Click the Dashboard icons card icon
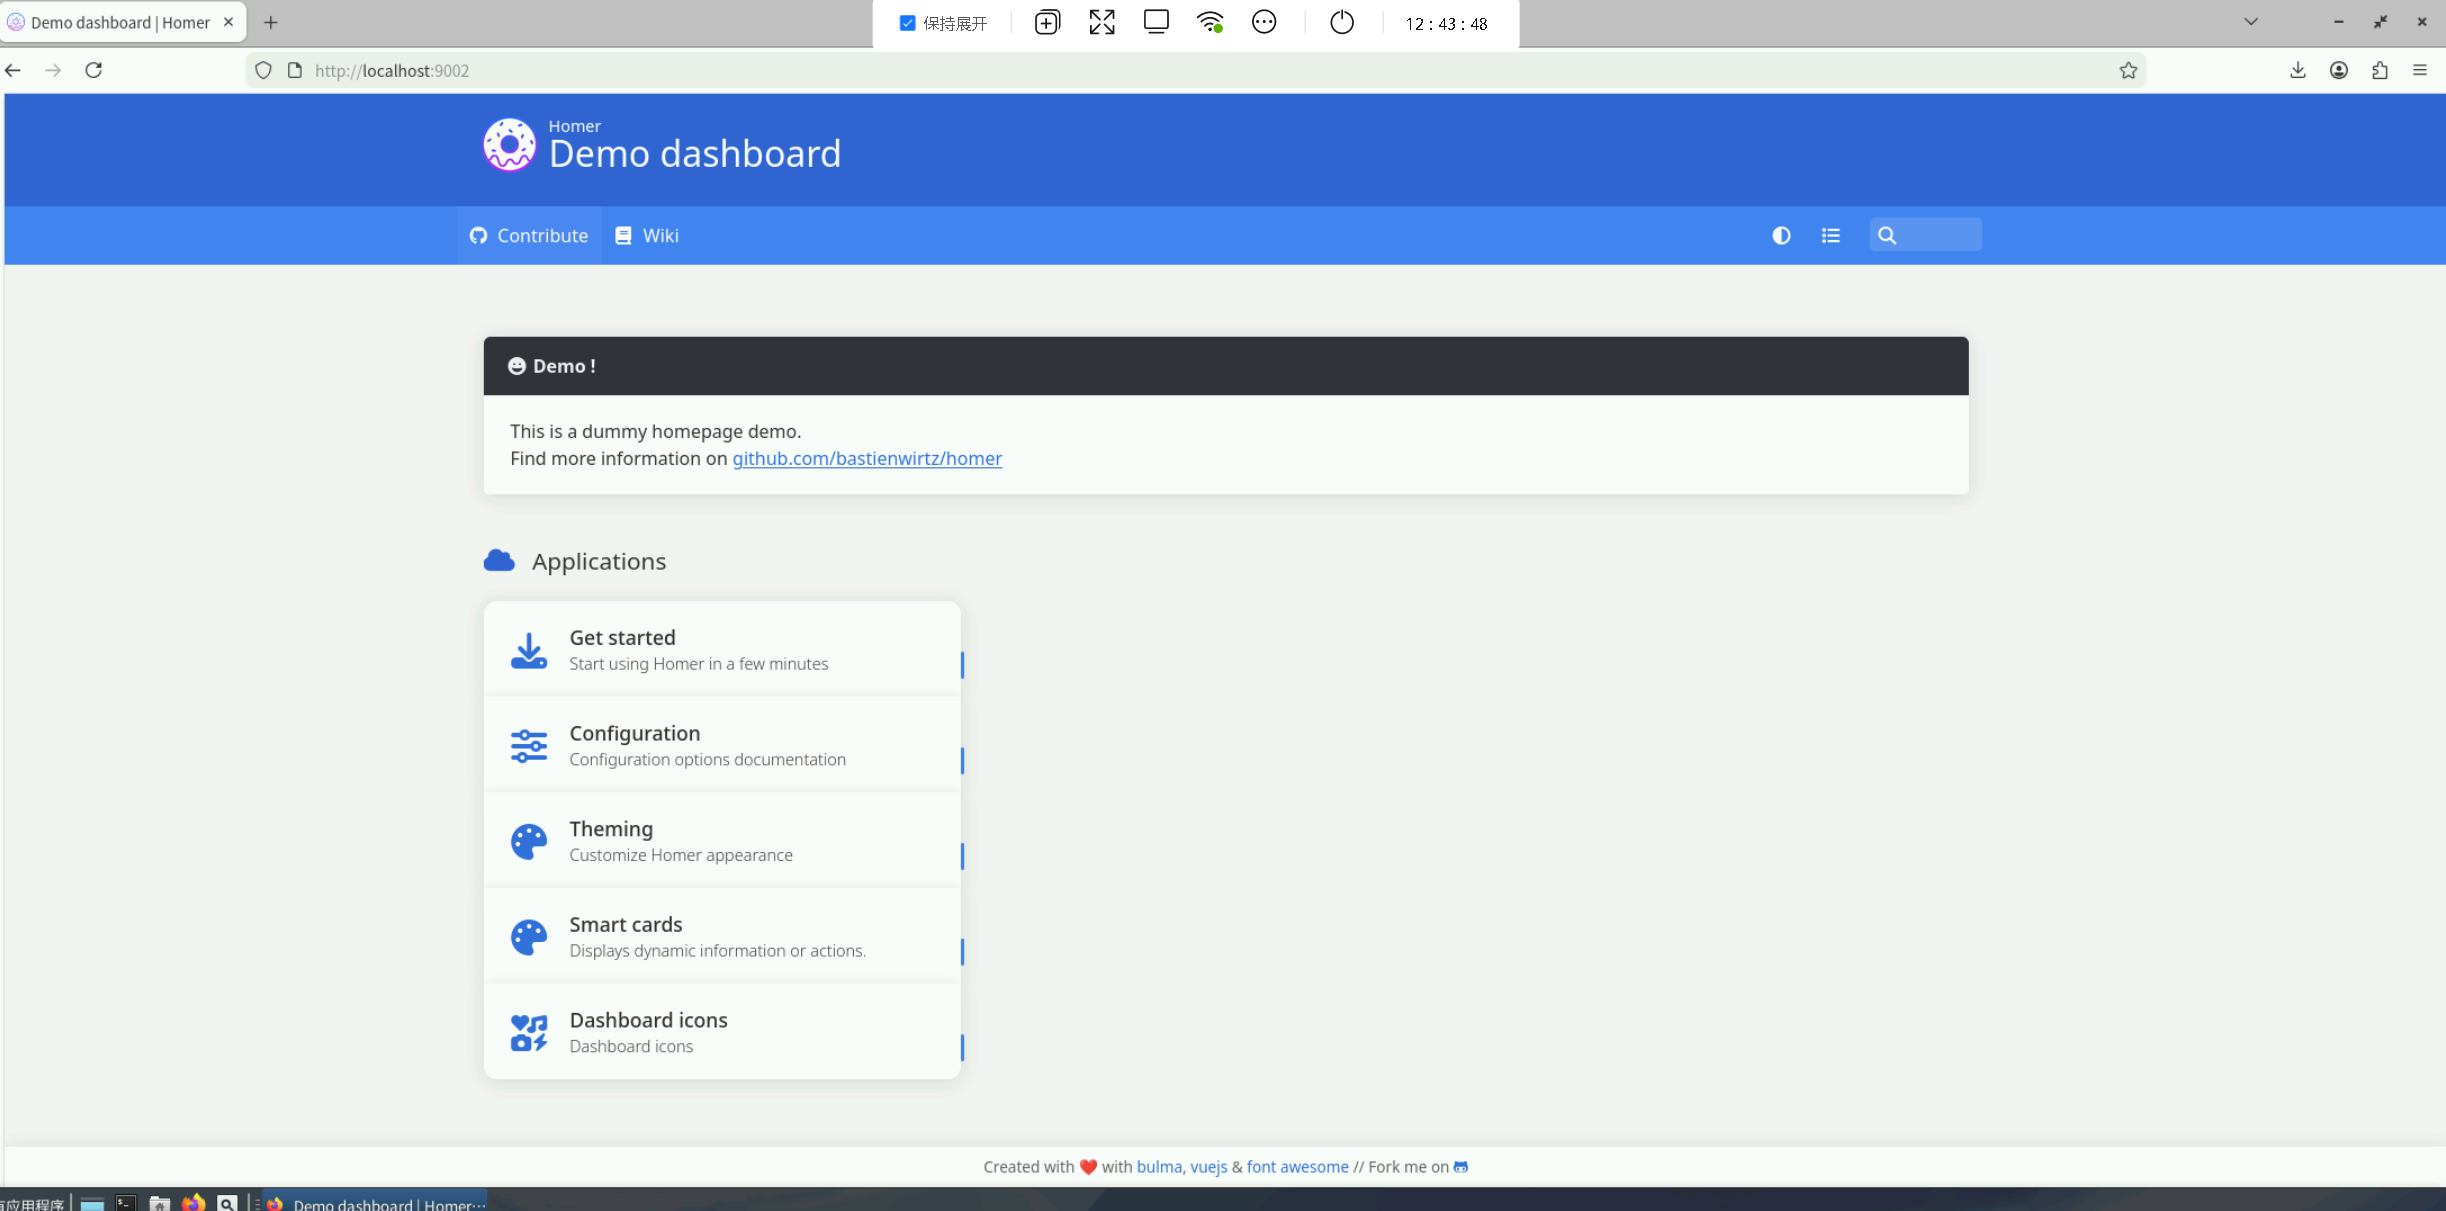 (x=528, y=1033)
